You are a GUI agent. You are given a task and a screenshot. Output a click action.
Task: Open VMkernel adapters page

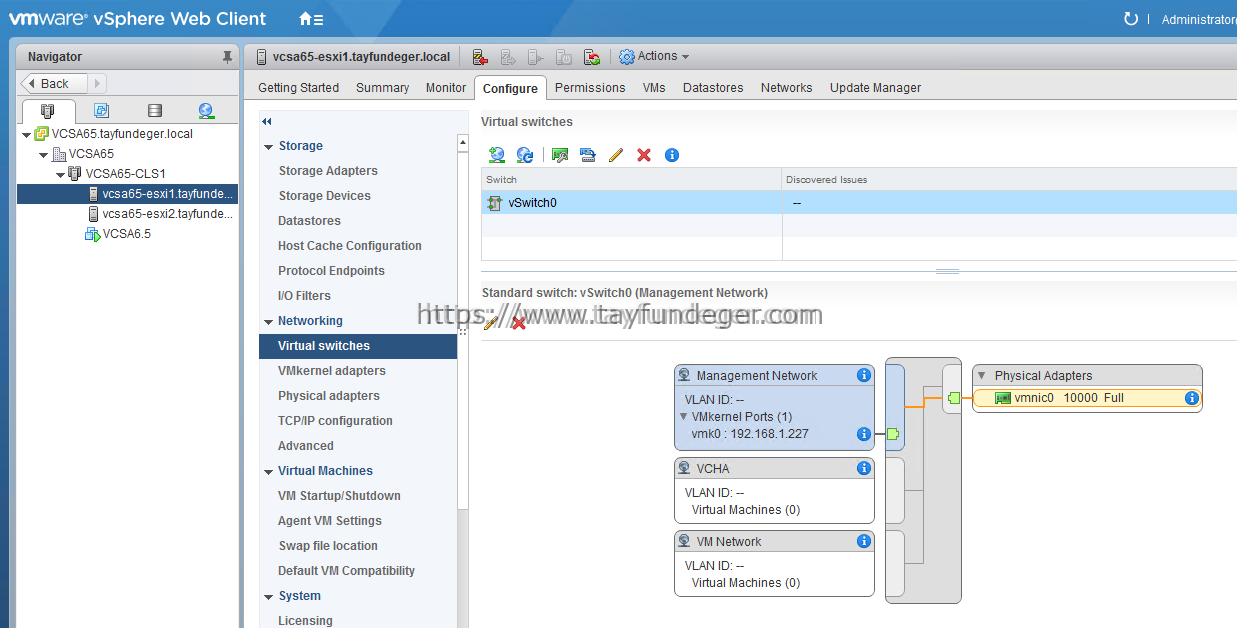pyautogui.click(x=332, y=371)
